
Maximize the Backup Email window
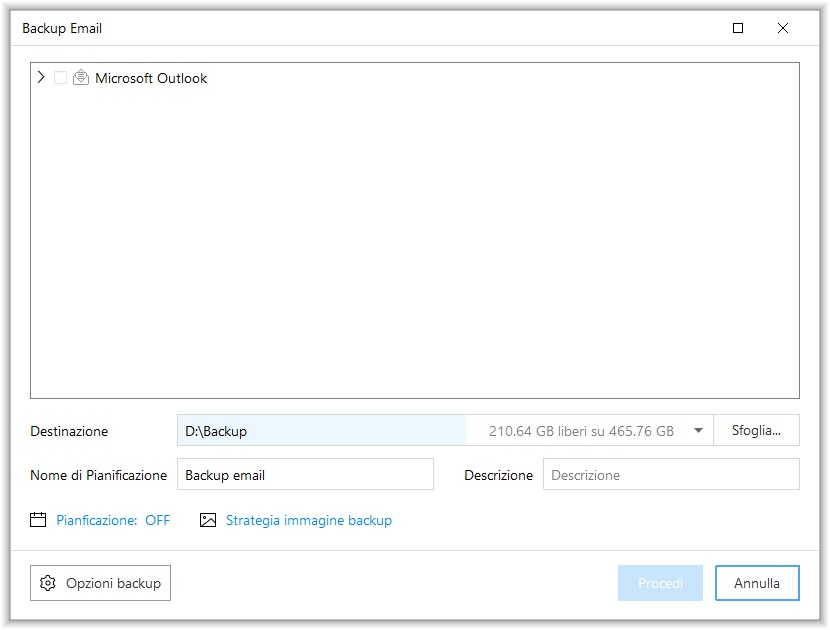pos(738,29)
